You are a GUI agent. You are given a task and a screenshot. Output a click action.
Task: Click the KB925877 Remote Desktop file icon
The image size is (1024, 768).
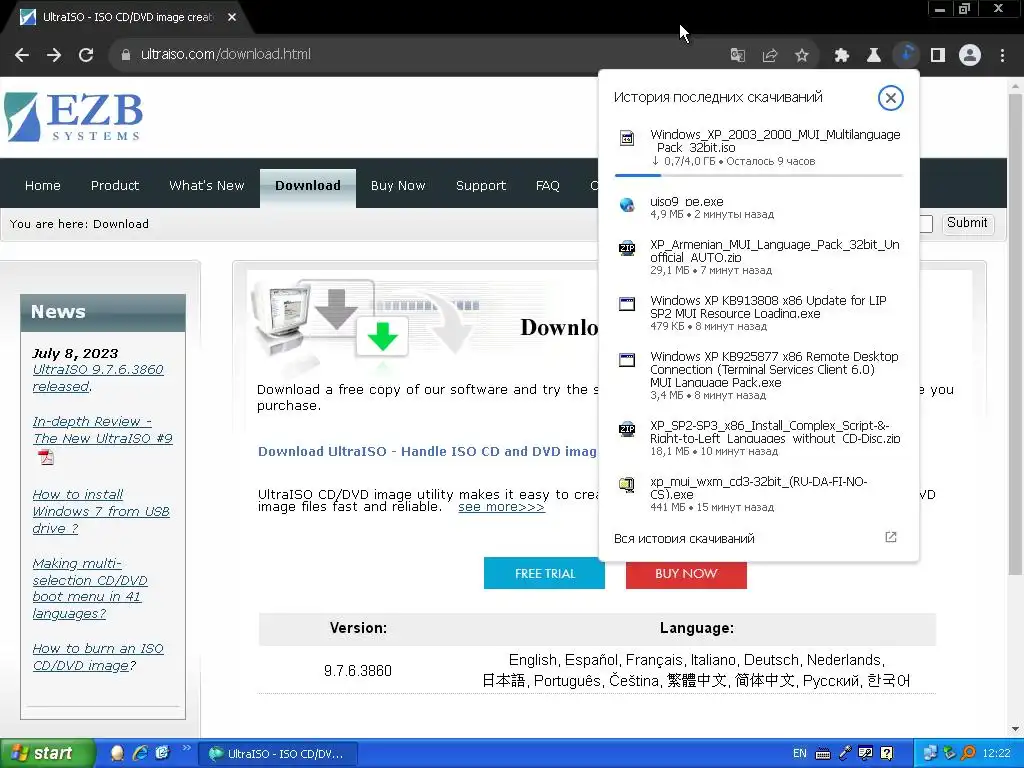(x=627, y=360)
